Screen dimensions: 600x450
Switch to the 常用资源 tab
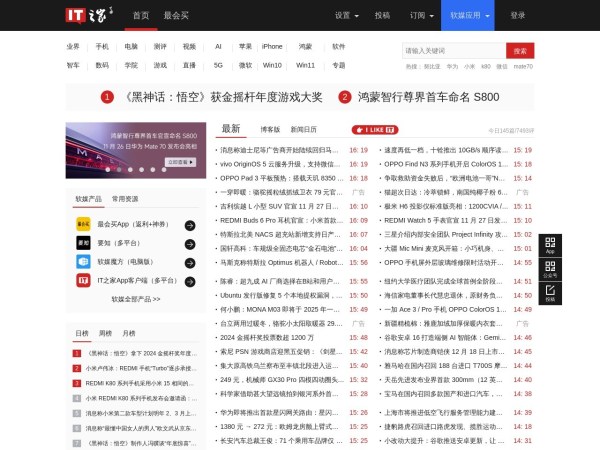pos(125,199)
